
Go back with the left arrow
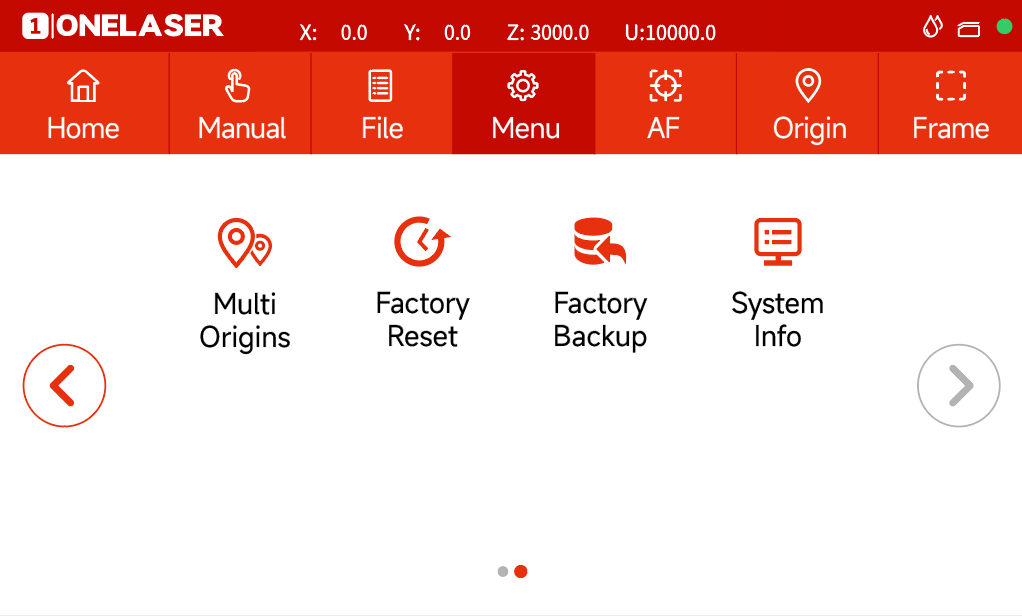tap(64, 385)
